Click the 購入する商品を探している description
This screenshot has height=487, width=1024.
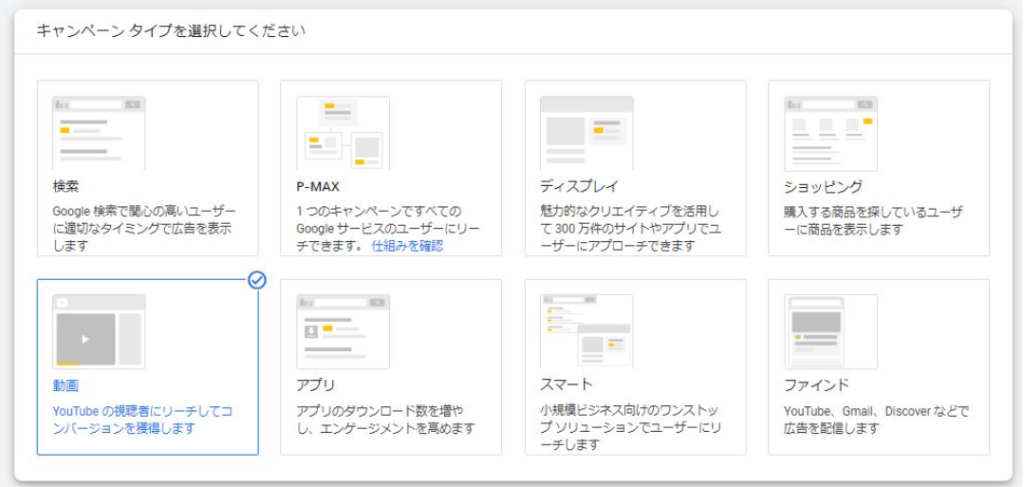(874, 221)
